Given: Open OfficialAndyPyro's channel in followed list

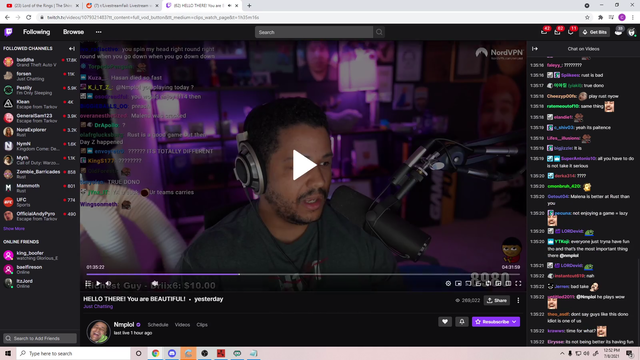Looking at the screenshot, I should click(x=40, y=216).
